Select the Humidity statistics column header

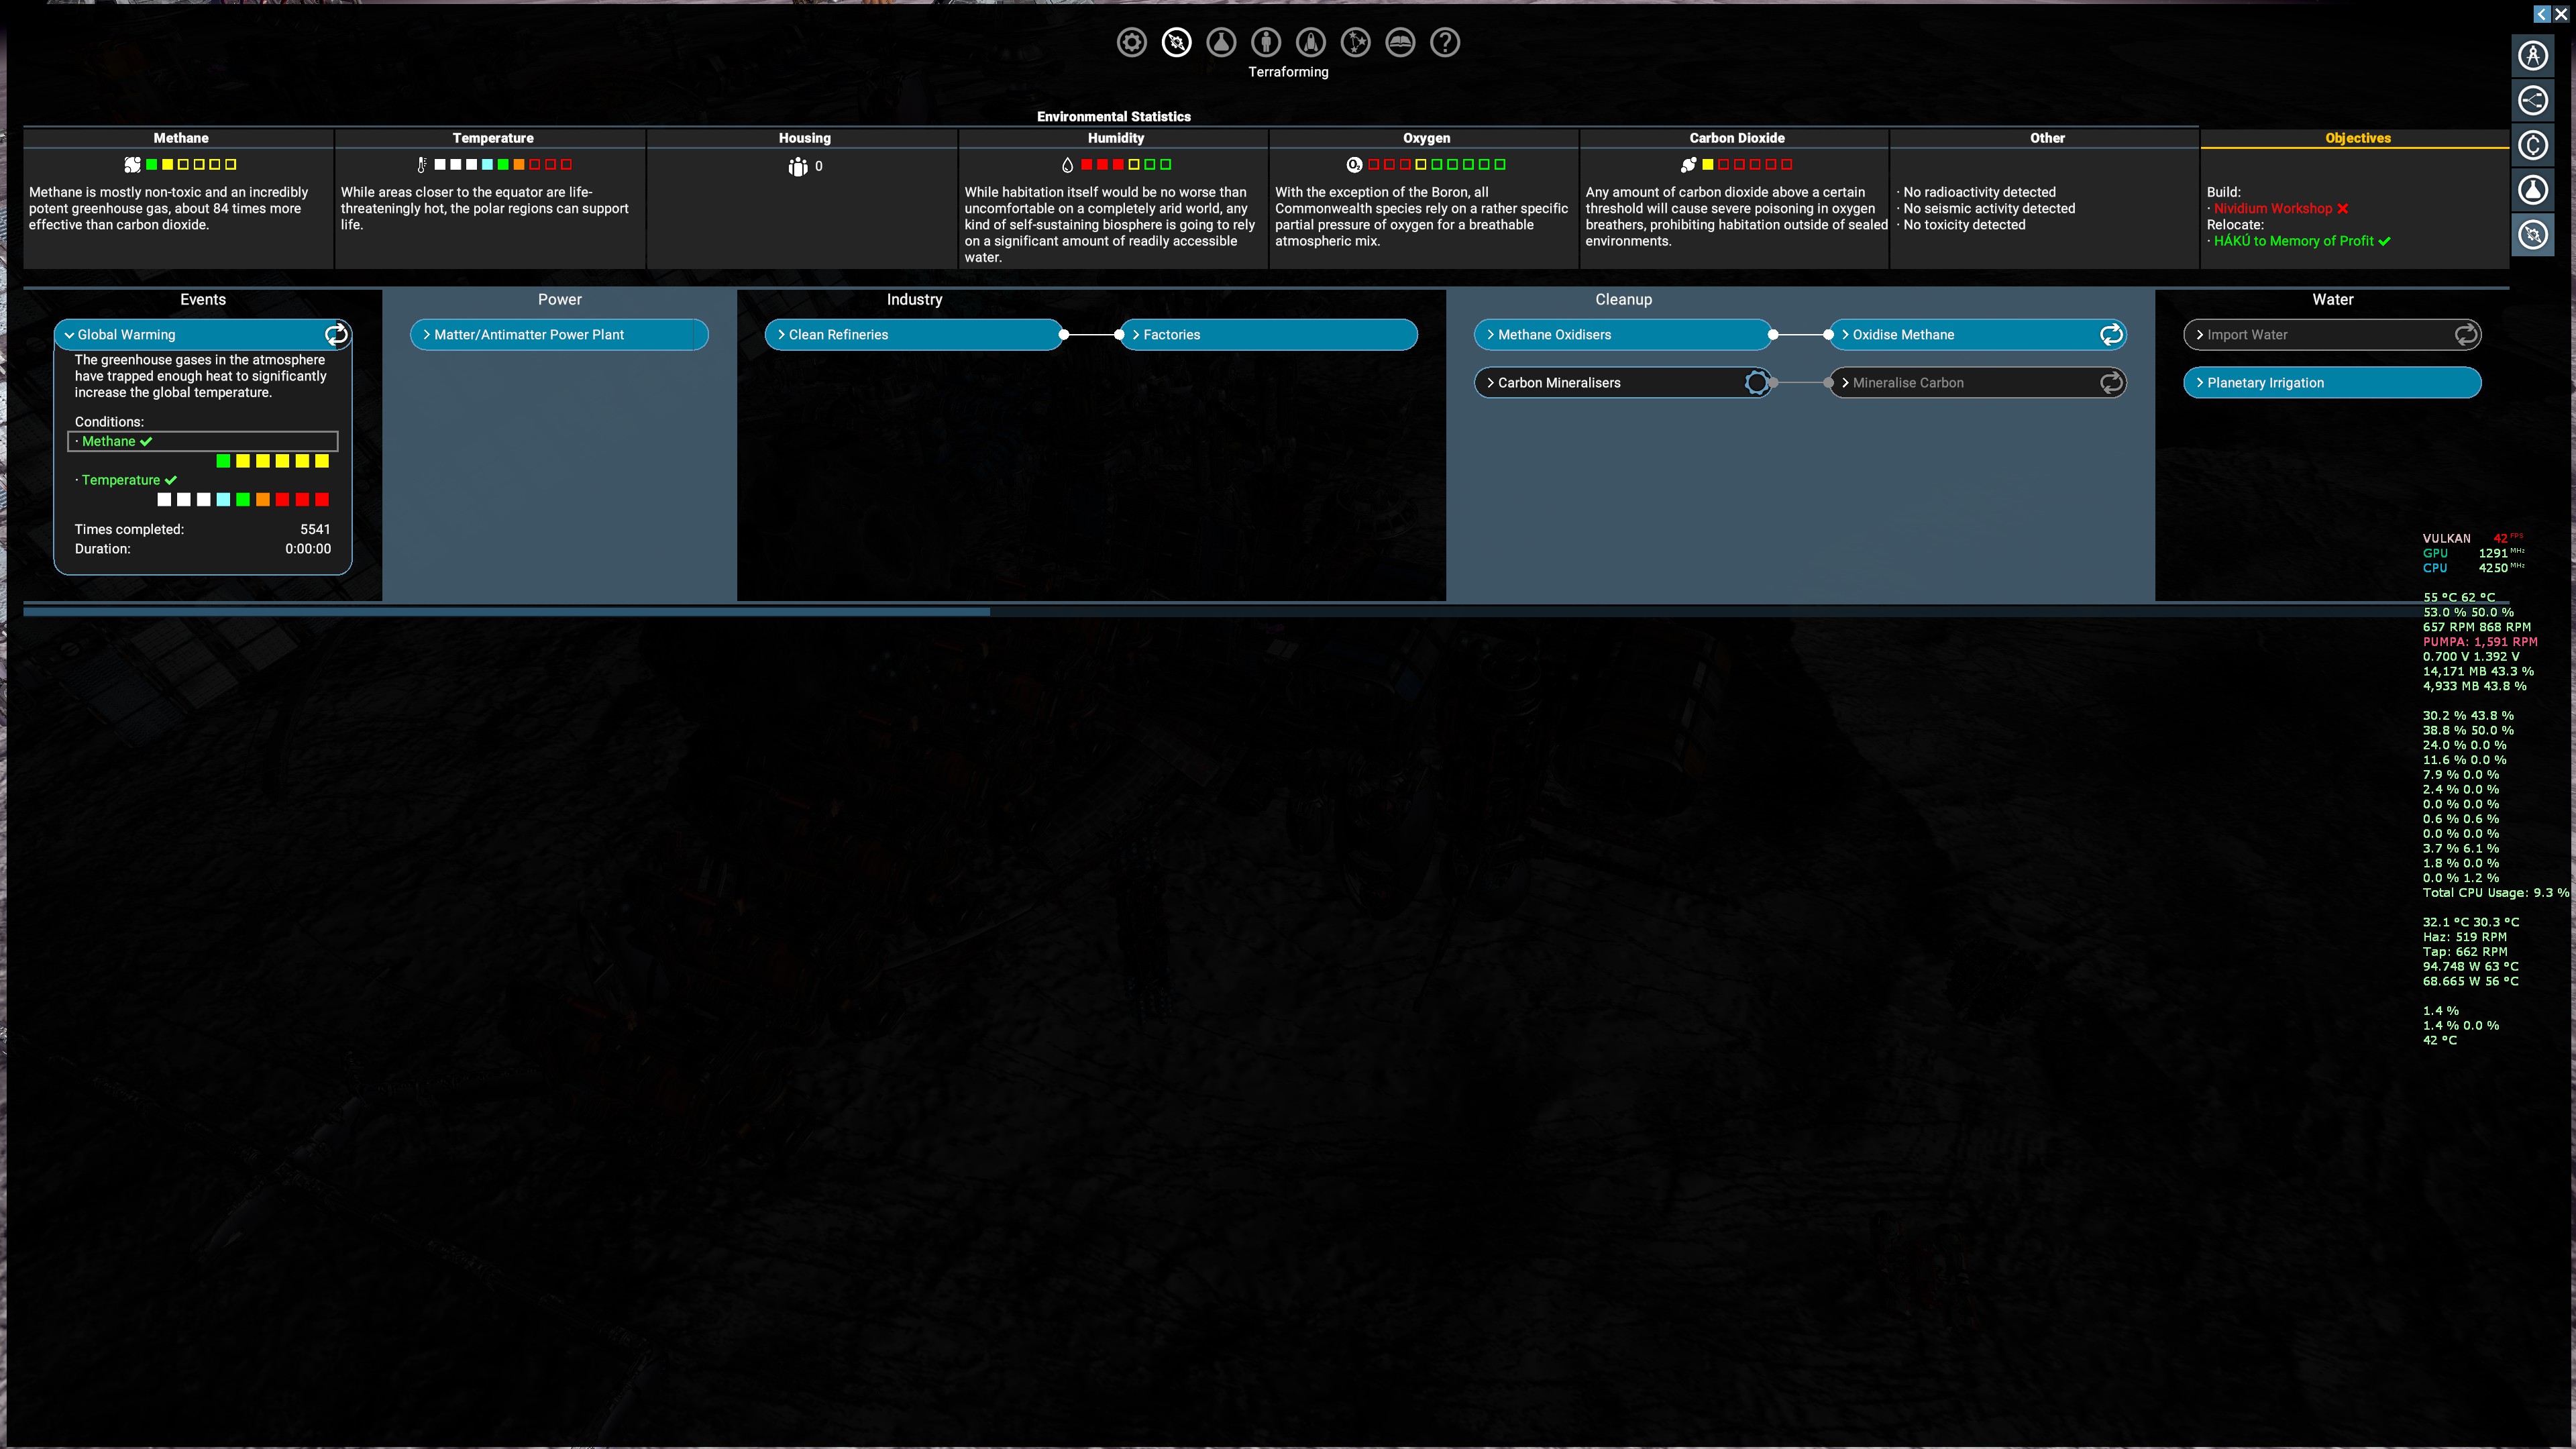click(1115, 138)
